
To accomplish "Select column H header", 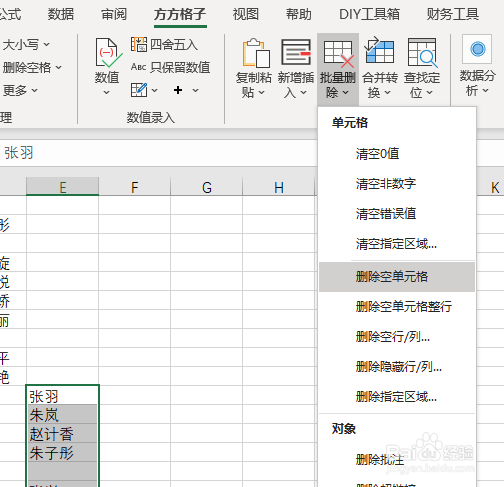I will 279,187.
